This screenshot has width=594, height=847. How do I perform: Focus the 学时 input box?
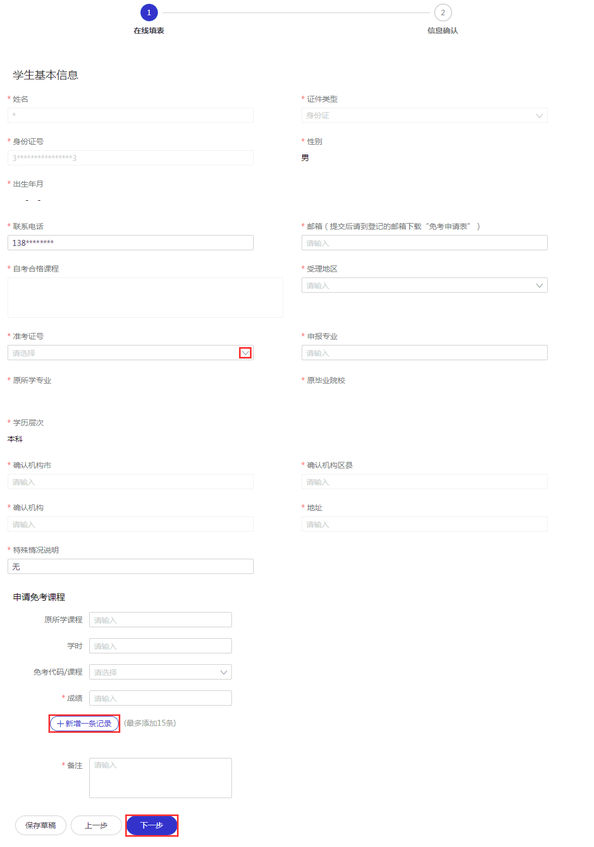pyautogui.click(x=160, y=646)
